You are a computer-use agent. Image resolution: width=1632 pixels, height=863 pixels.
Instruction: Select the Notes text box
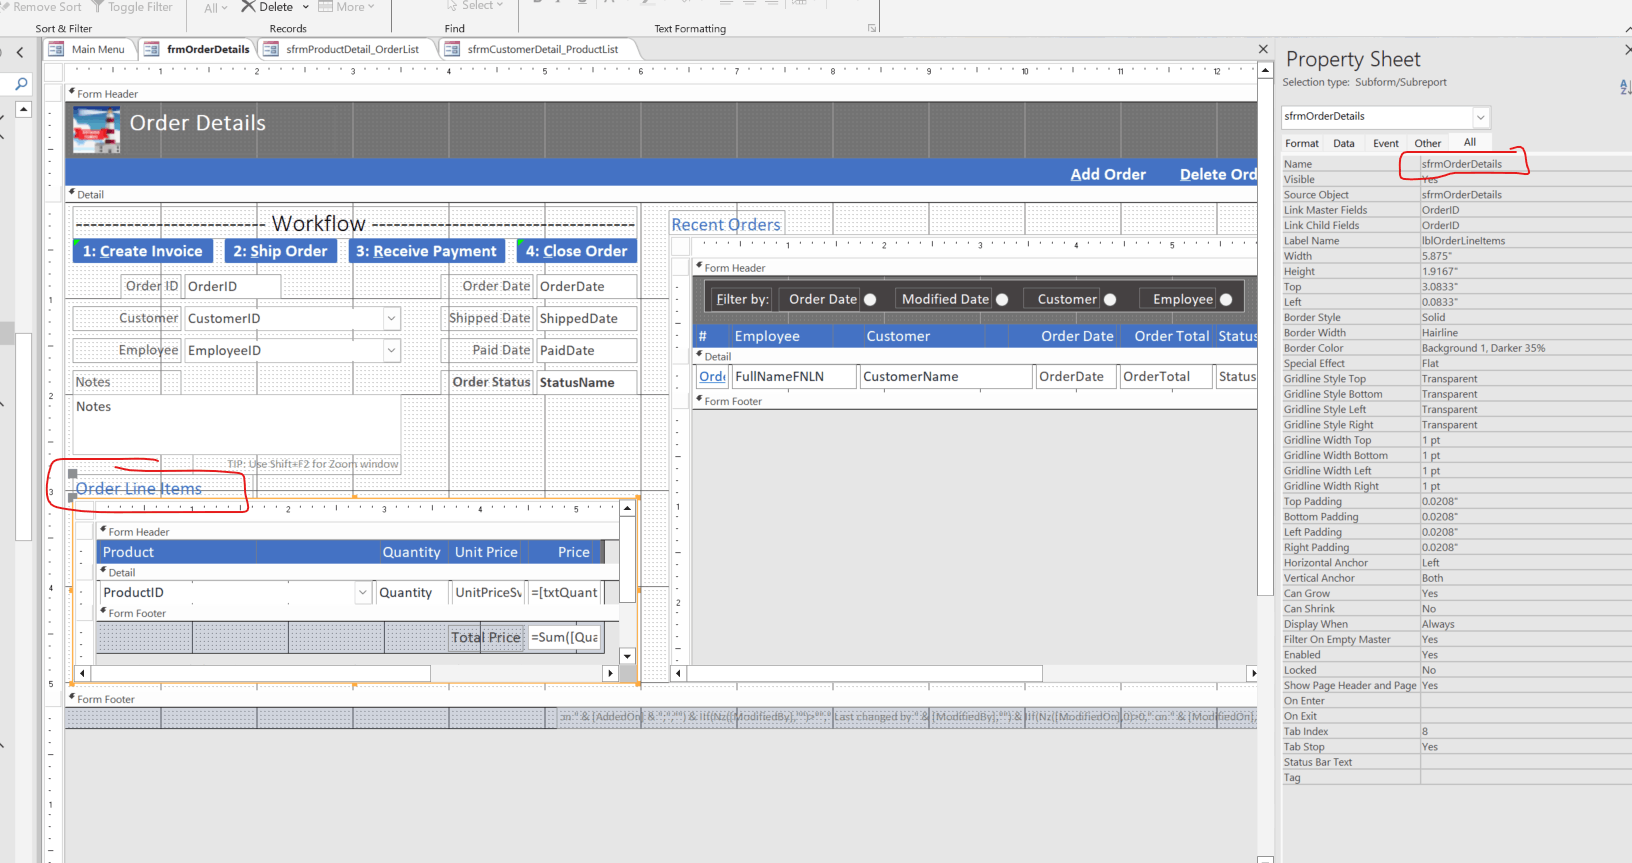tap(236, 425)
